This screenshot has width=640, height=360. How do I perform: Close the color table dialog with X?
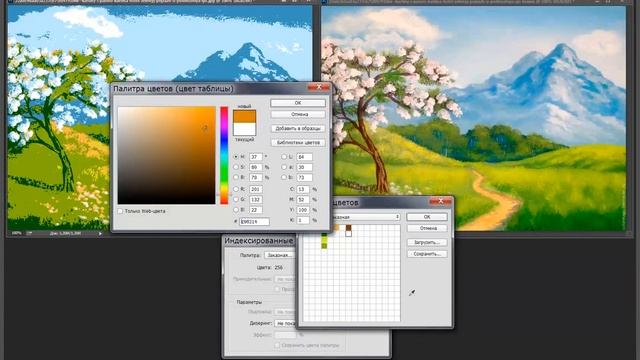tap(440, 201)
